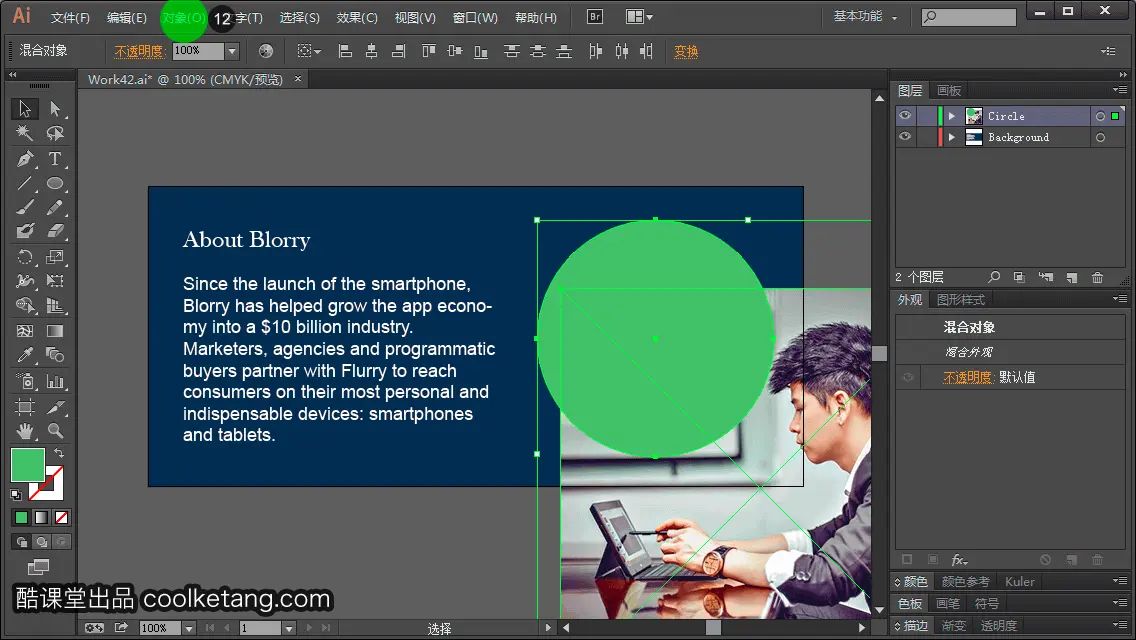Viewport: 1136px width, 640px height.
Task: Select the Column Graph tool
Action: tap(55, 381)
